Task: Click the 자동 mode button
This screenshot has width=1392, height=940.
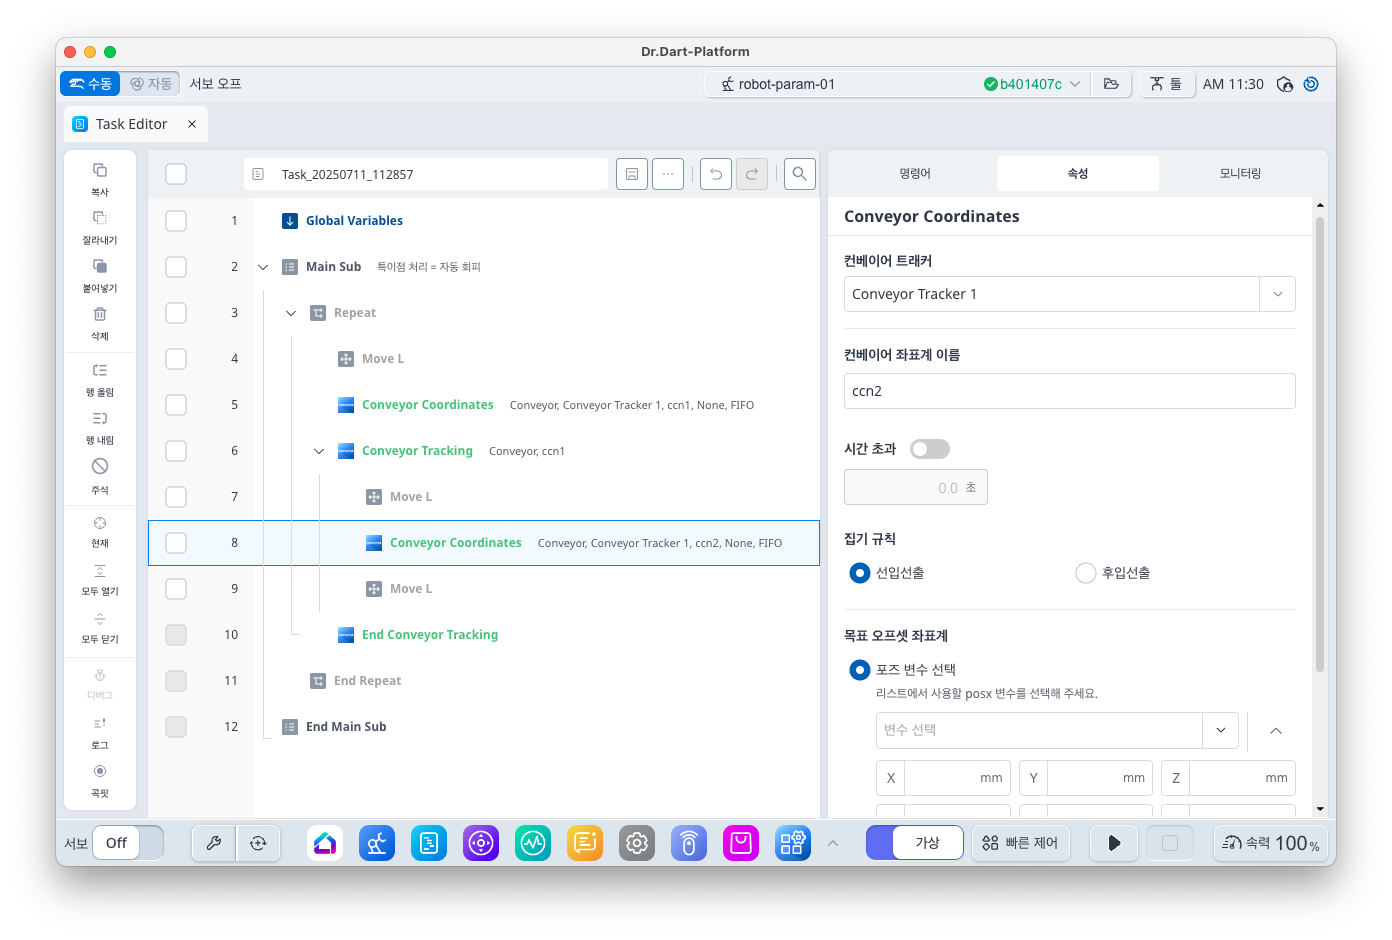Action: click(151, 84)
